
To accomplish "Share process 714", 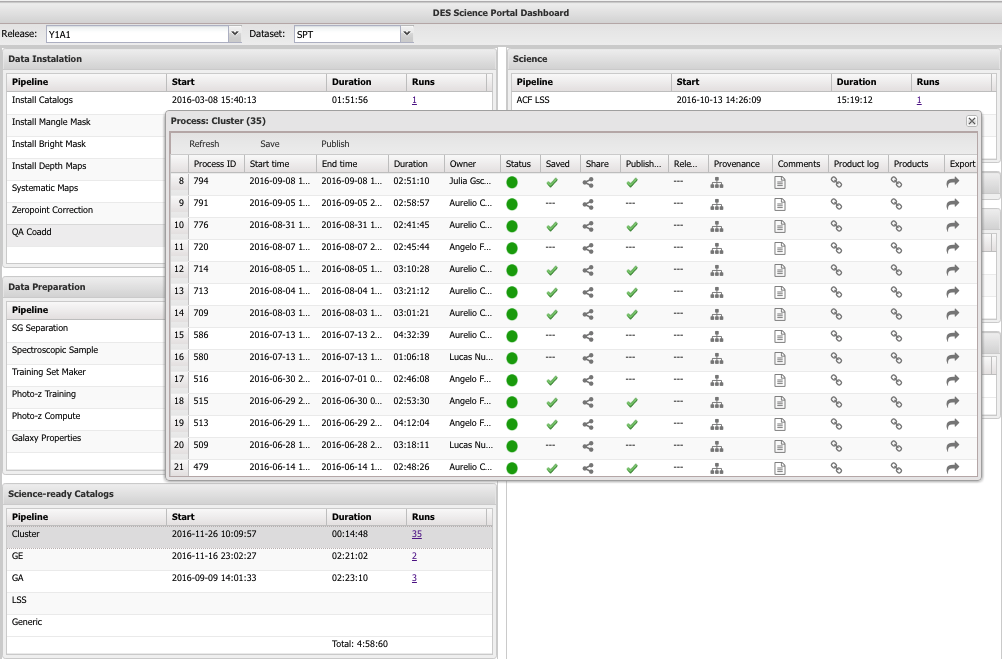I will [588, 270].
